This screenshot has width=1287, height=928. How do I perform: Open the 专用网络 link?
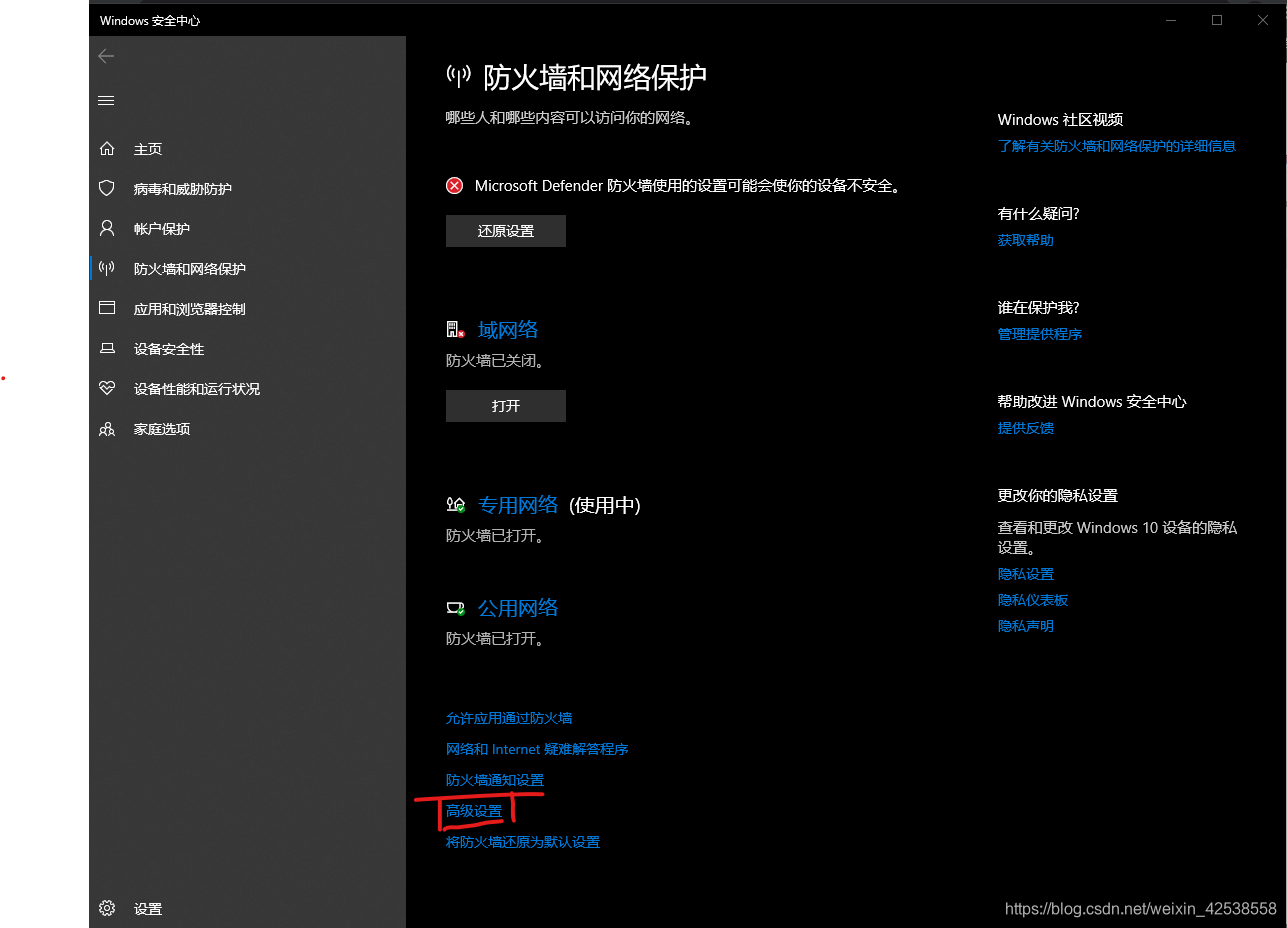[x=518, y=505]
